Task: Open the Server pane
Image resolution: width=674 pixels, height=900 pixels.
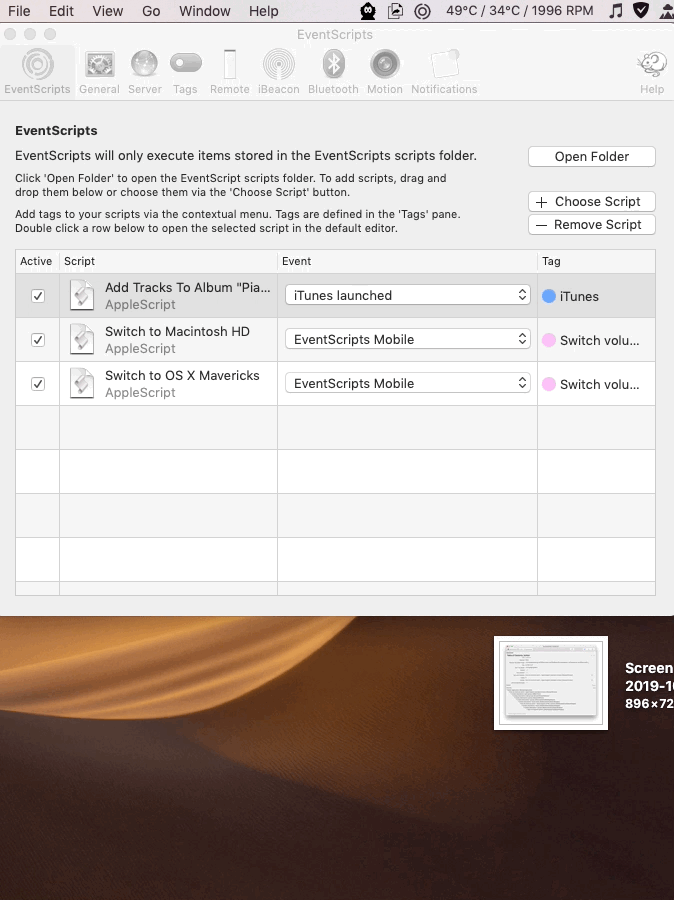Action: pyautogui.click(x=145, y=72)
